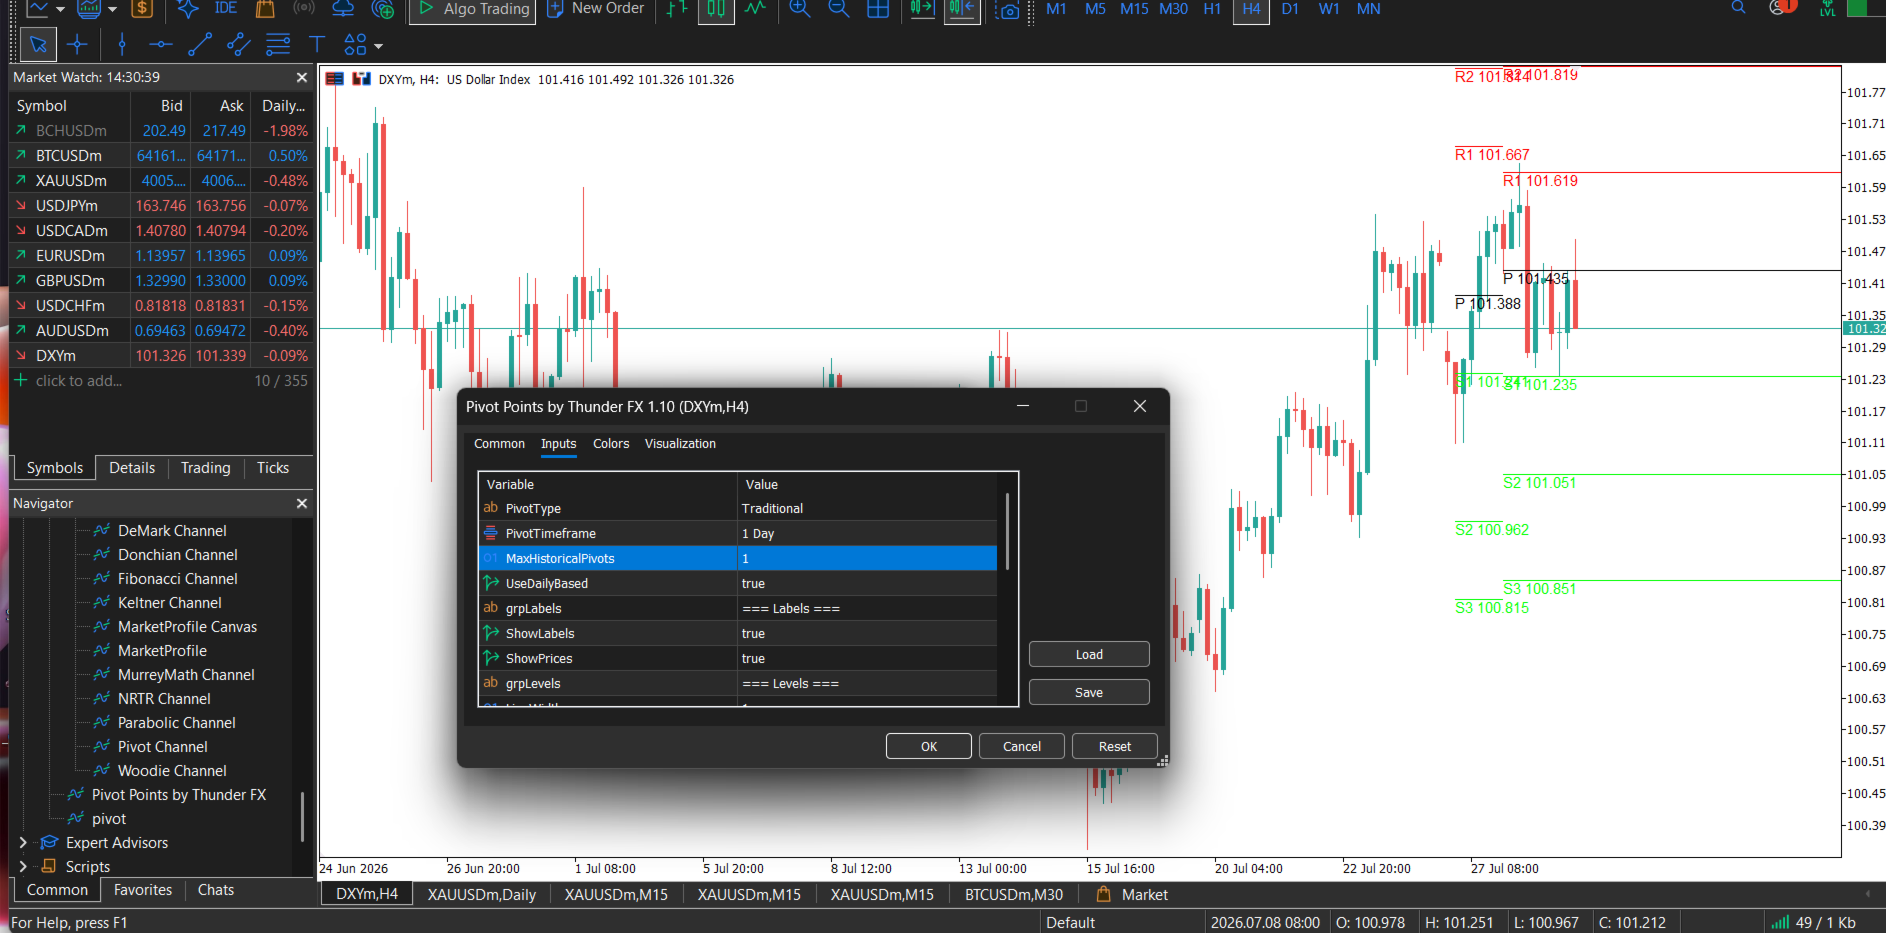Open the search magnifier in toolbar
Viewport: 1886px width, 933px height.
[1739, 8]
